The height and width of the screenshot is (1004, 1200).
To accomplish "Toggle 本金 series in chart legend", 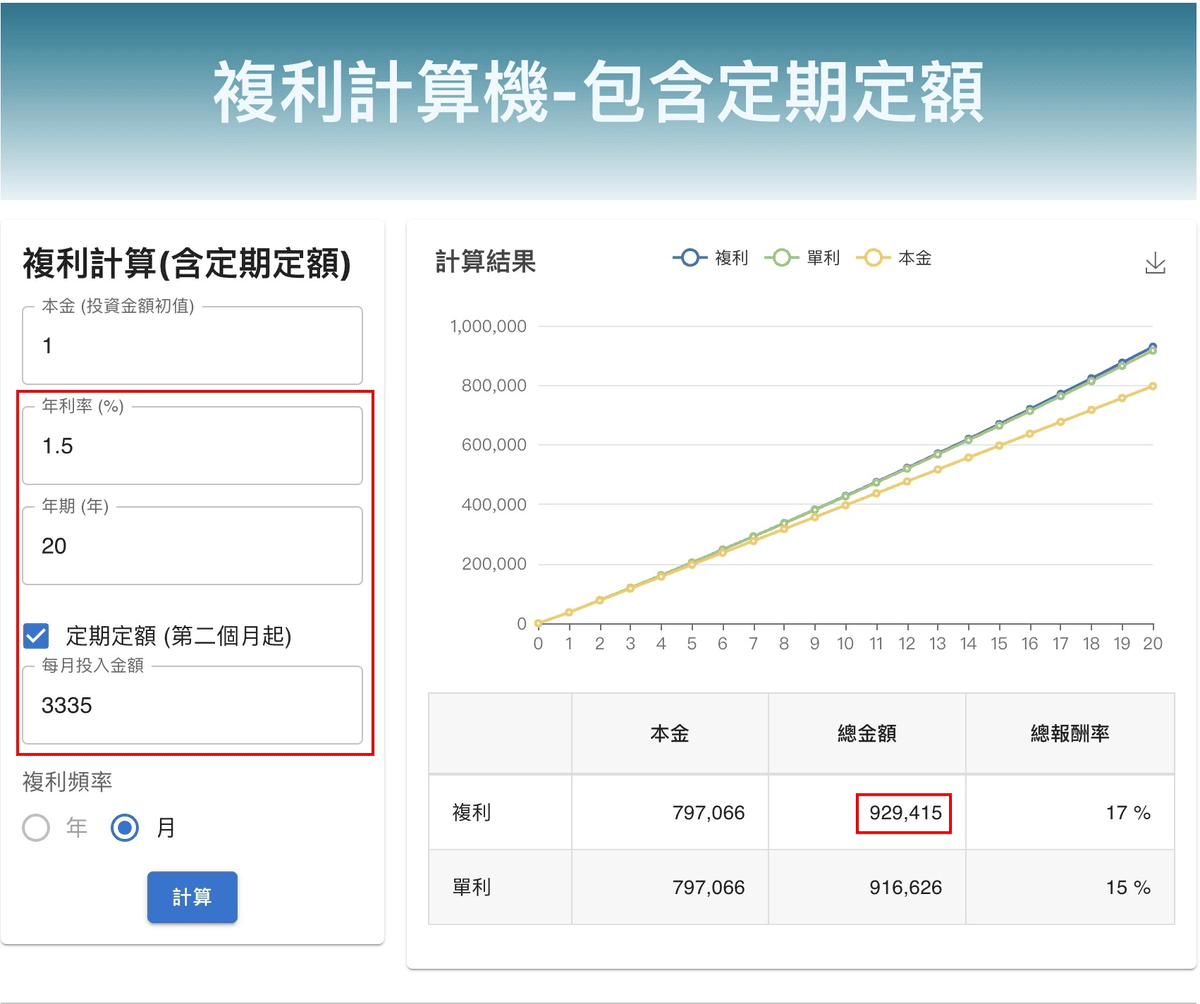I will pyautogui.click(x=896, y=258).
